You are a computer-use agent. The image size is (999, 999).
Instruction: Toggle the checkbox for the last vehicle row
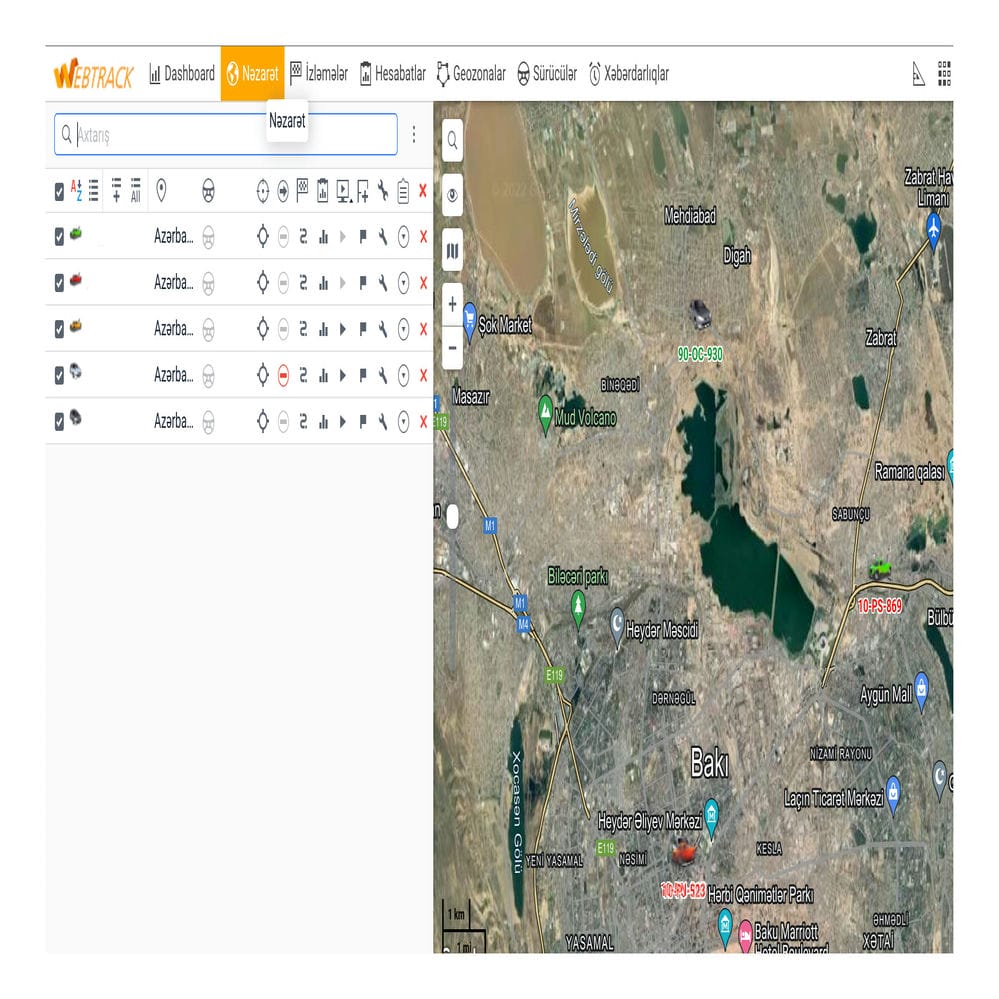59,422
